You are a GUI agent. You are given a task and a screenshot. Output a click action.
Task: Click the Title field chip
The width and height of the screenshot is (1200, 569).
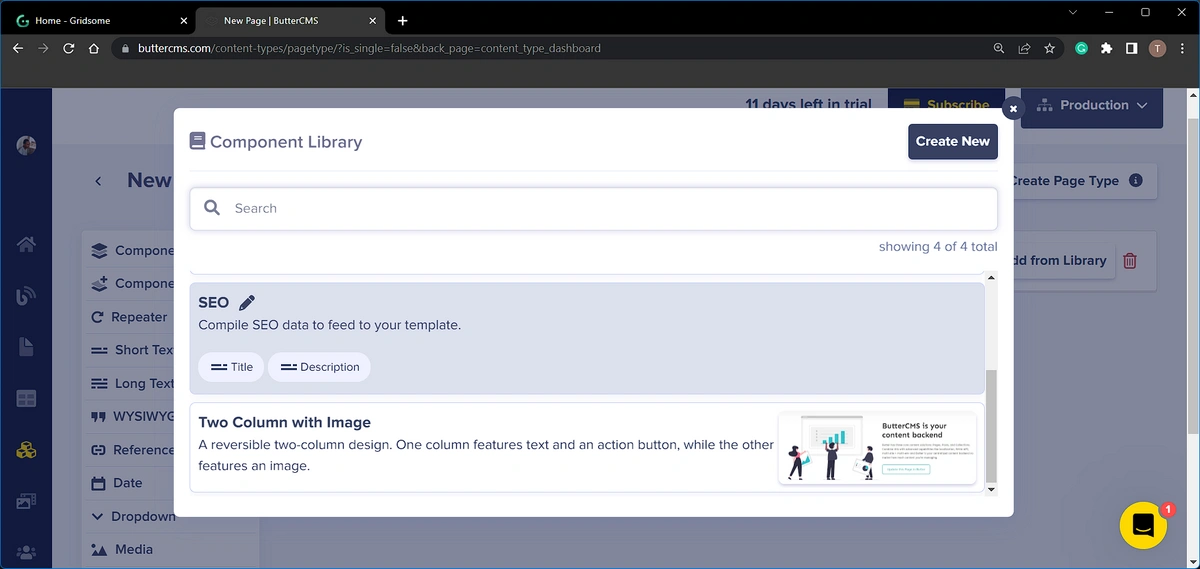coord(231,367)
